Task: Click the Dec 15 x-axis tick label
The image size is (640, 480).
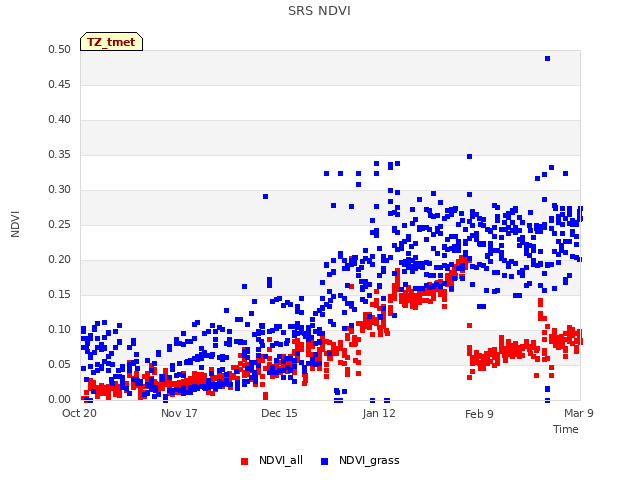Action: click(279, 413)
